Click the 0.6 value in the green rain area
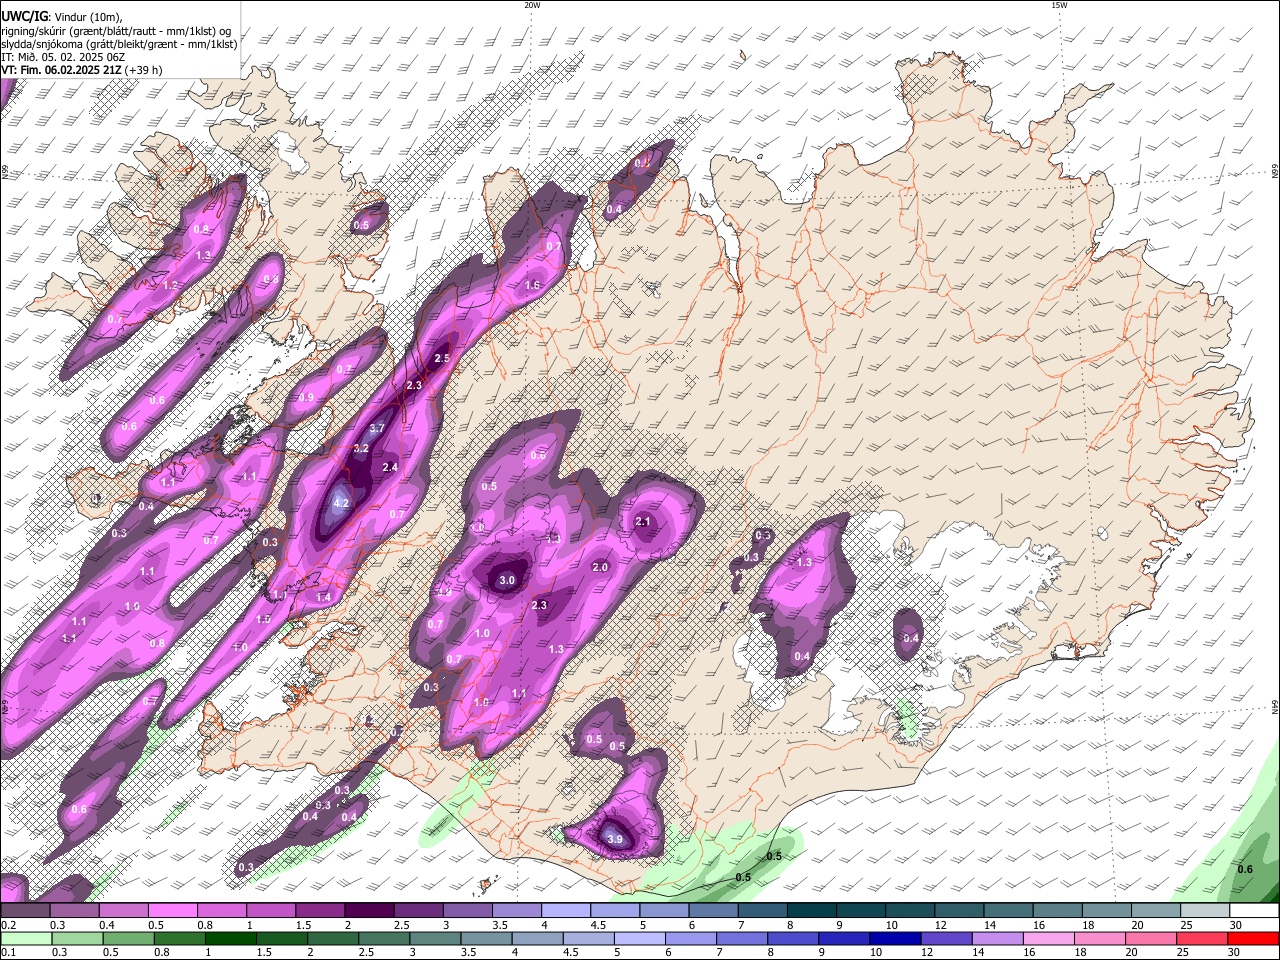The height and width of the screenshot is (960, 1280). 1245,869
